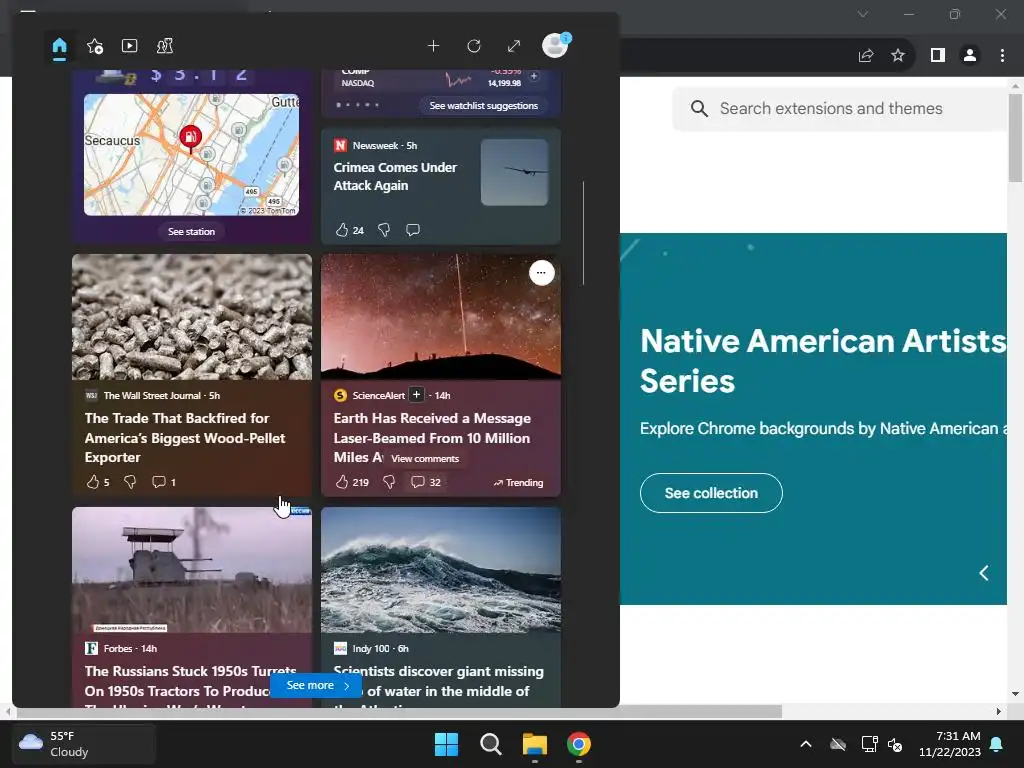This screenshot has width=1024, height=768.
Task: Open Chrome tab search chevron
Action: pyautogui.click(x=863, y=14)
